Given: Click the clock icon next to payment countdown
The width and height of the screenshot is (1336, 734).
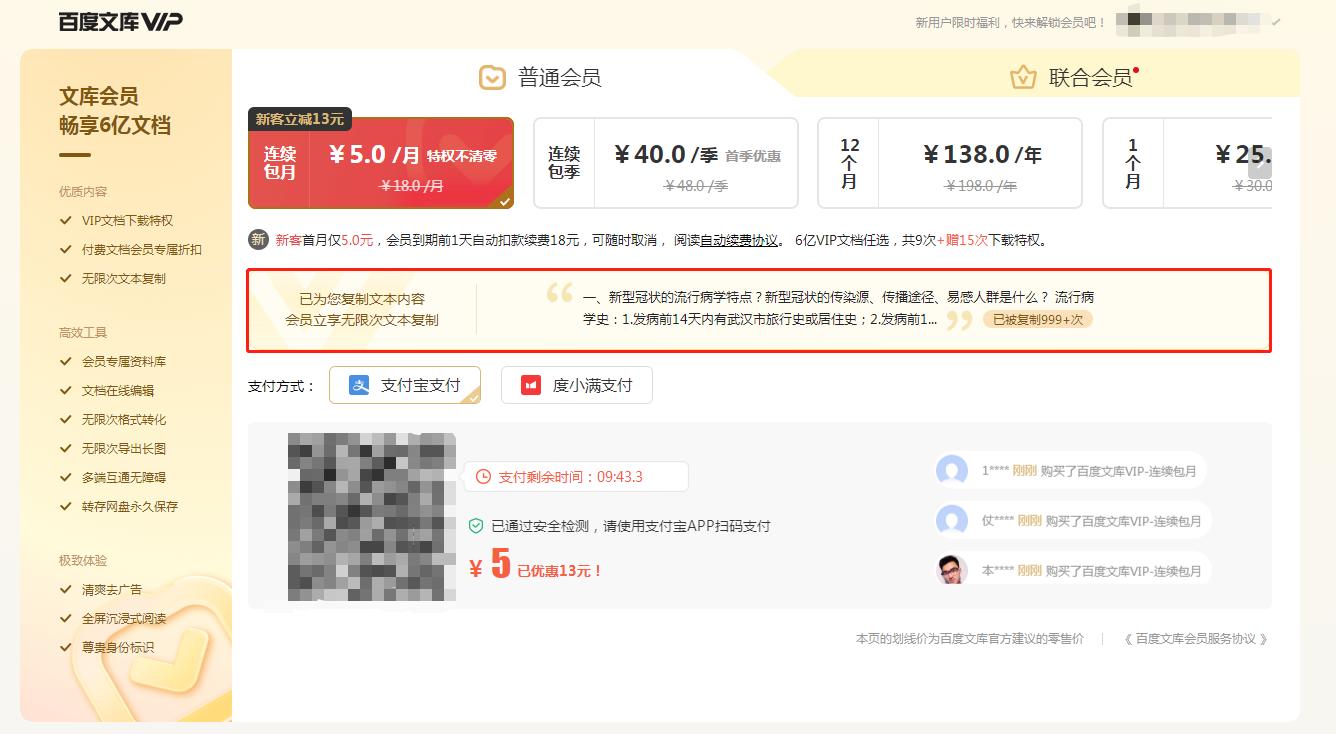Looking at the screenshot, I should click(484, 476).
